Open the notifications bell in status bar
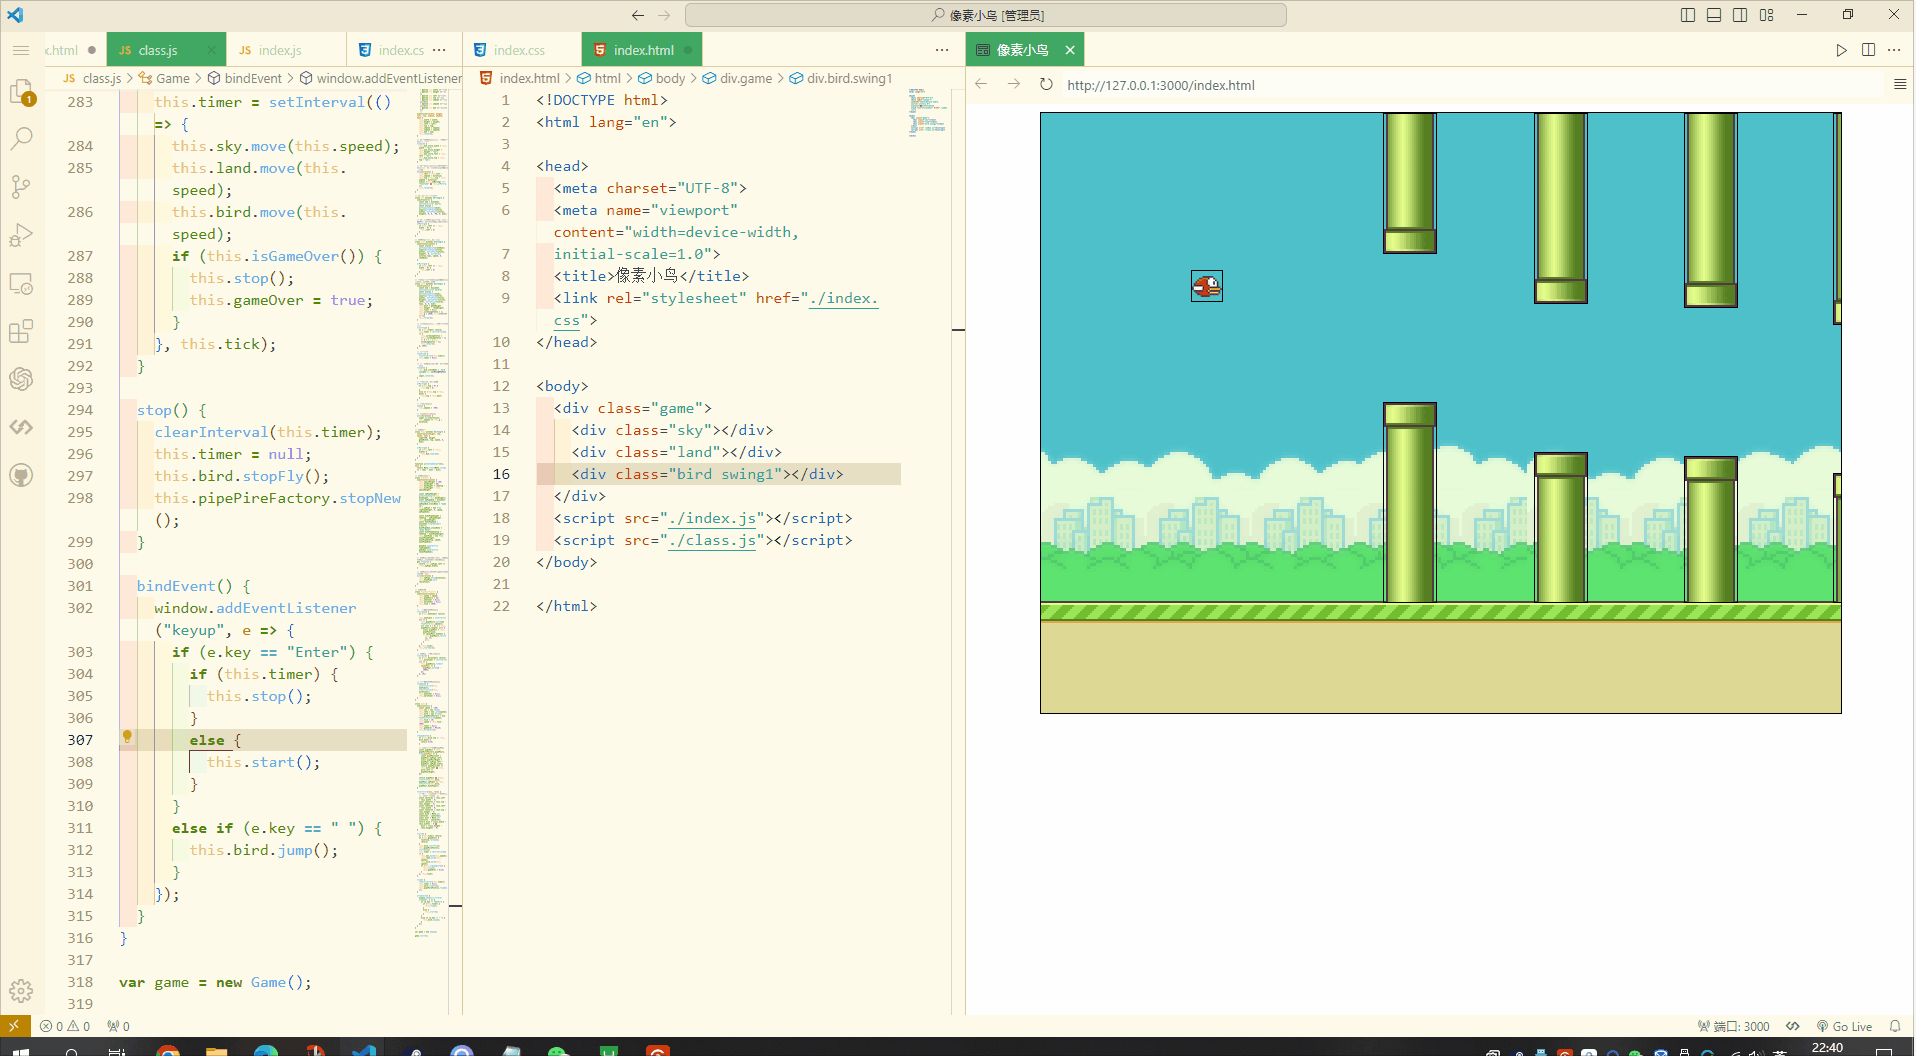 pyautogui.click(x=1894, y=1026)
